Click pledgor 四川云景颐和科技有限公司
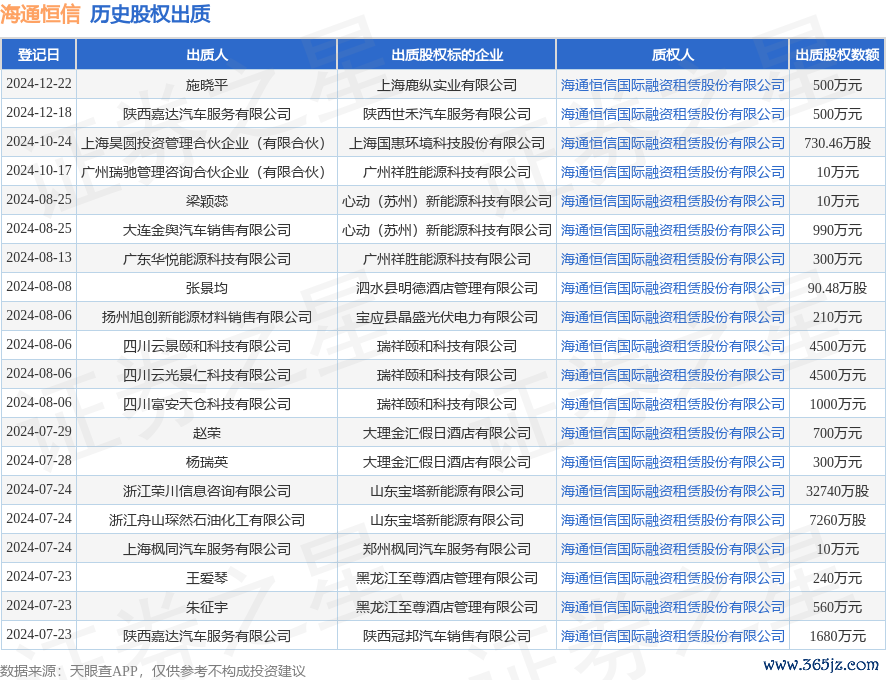Image resolution: width=886 pixels, height=680 pixels. [x=207, y=346]
